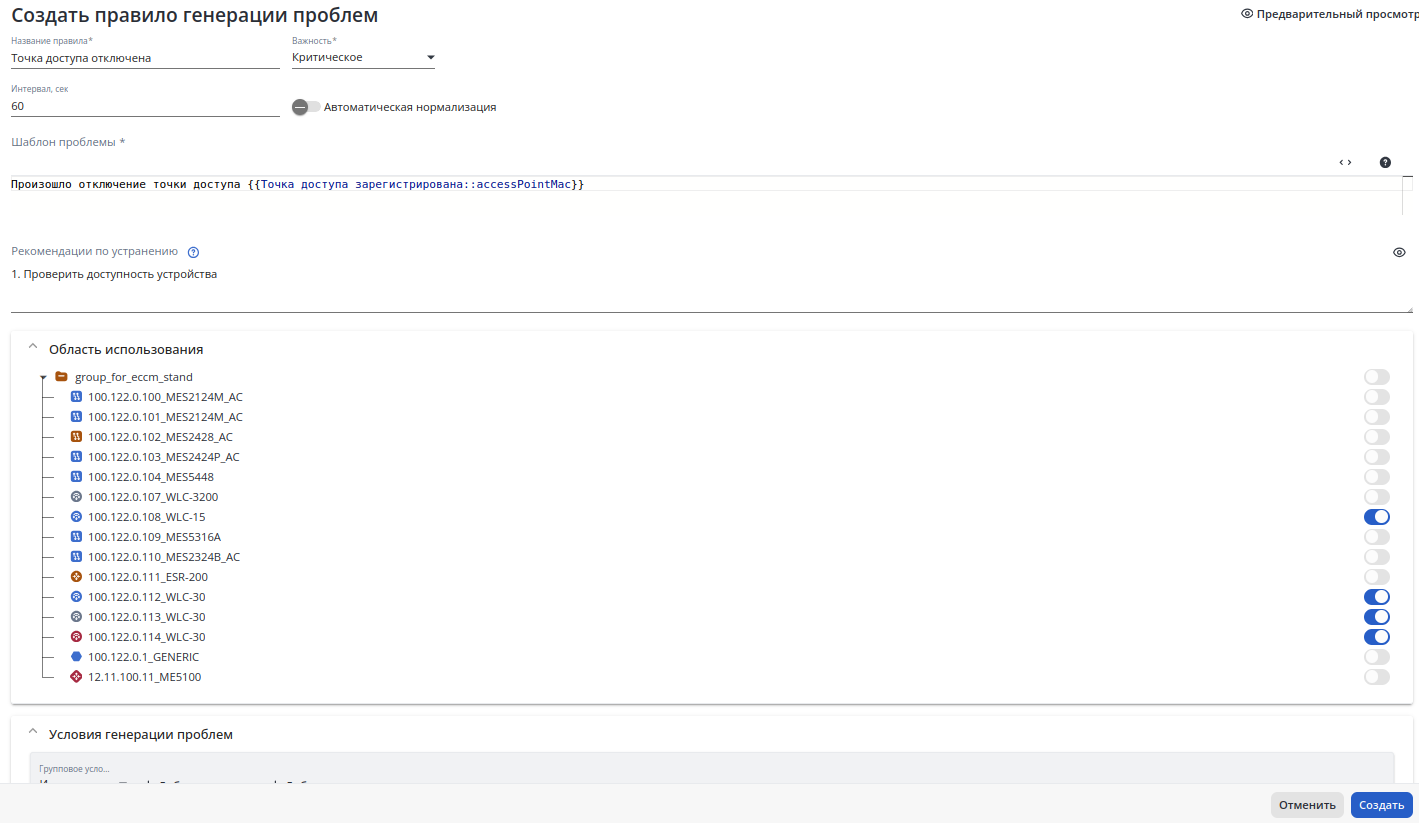Disable toggle for 100.122.0.108_WLC-15

[x=1377, y=517]
